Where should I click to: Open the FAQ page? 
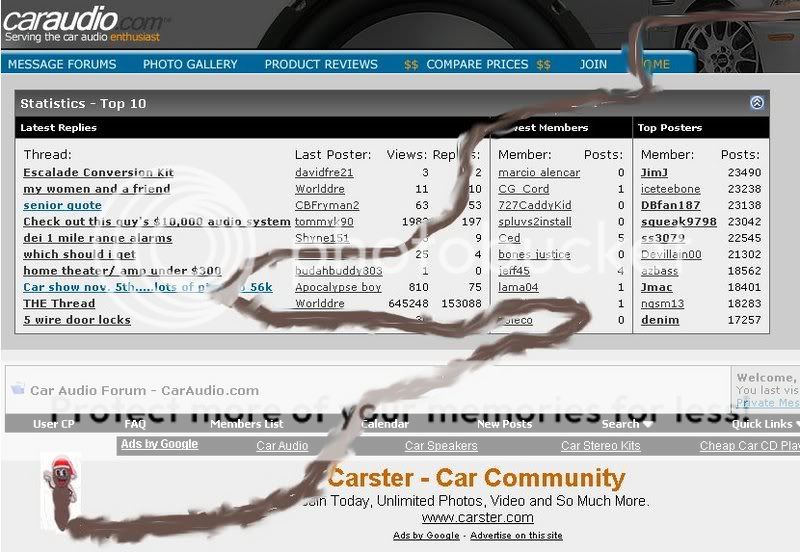click(x=135, y=424)
